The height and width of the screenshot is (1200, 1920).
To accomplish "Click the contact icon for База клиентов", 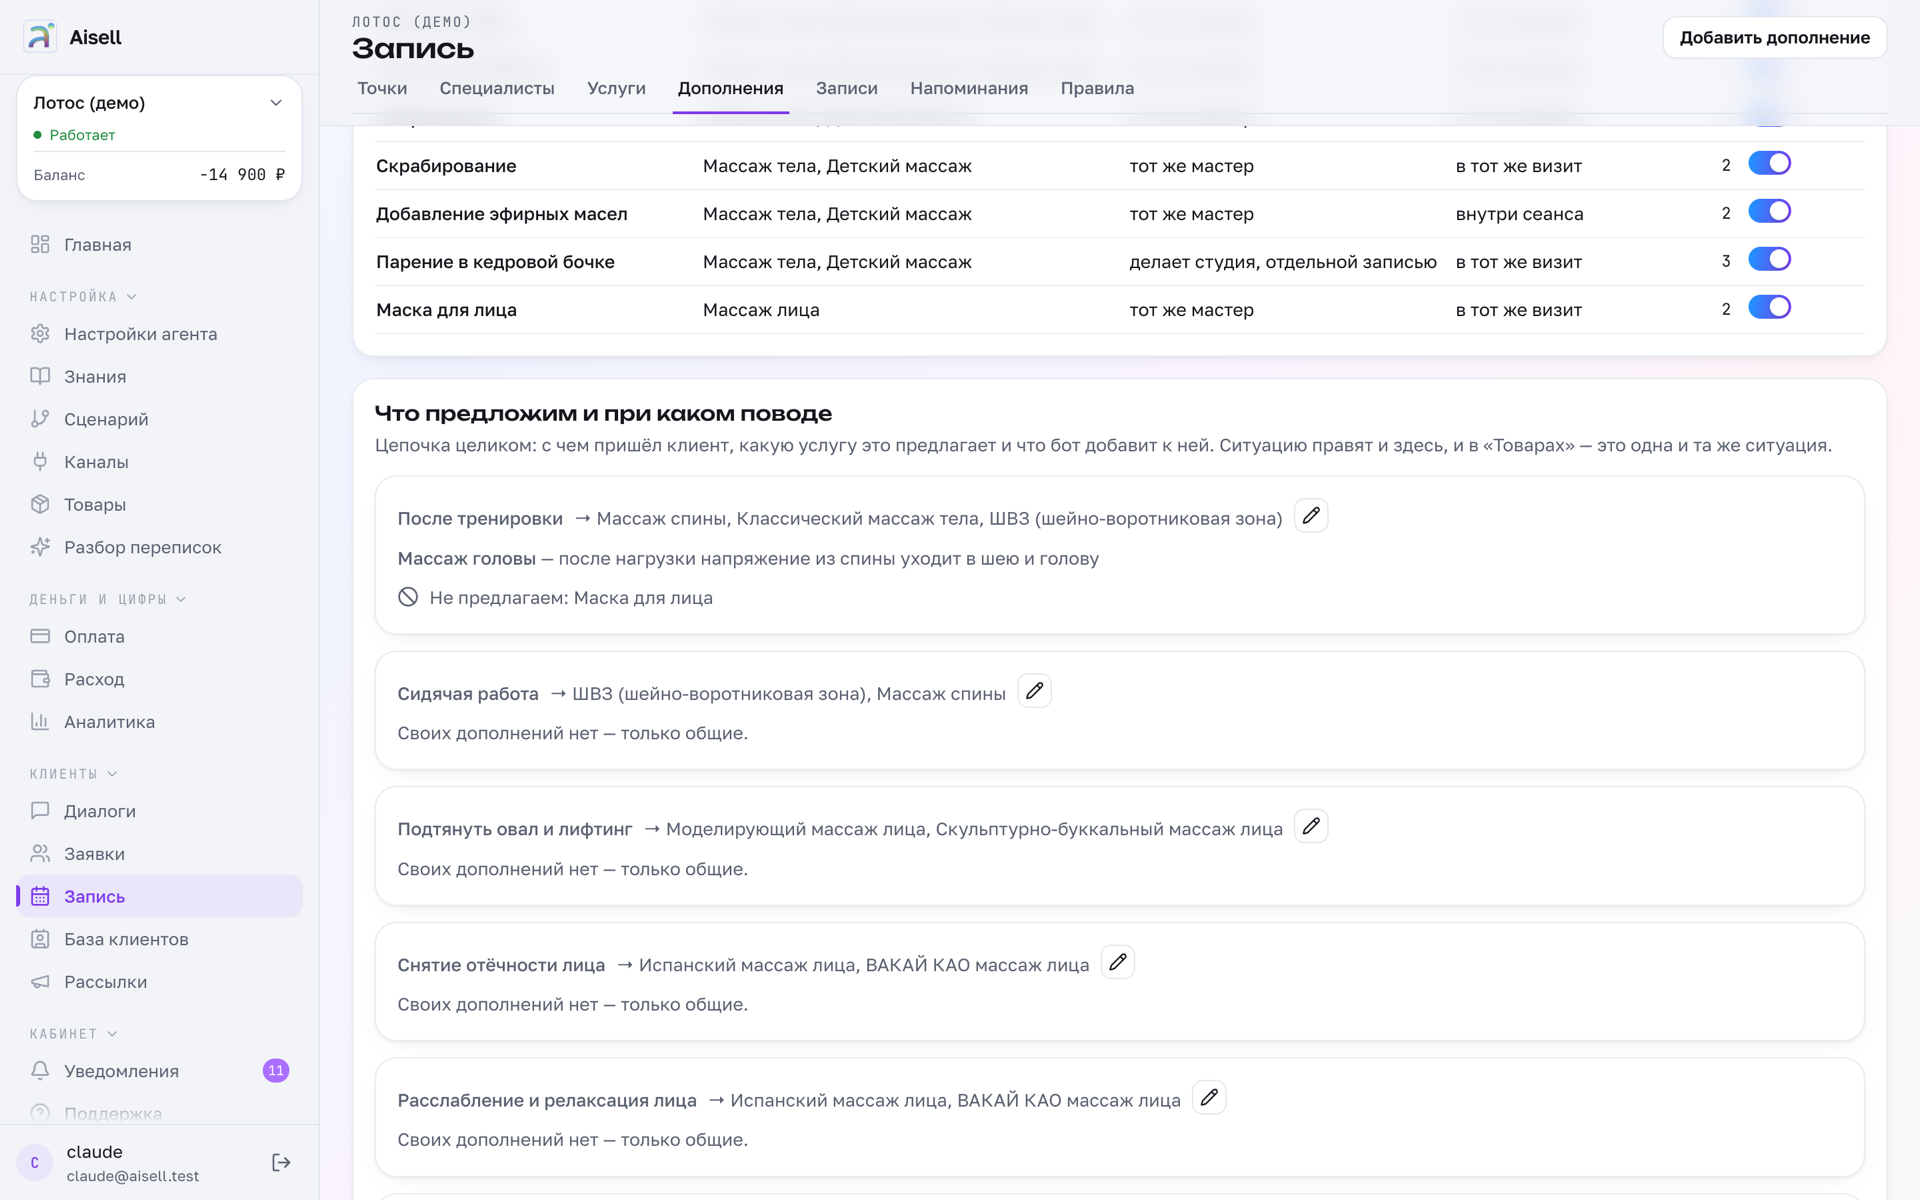I will pos(40,939).
